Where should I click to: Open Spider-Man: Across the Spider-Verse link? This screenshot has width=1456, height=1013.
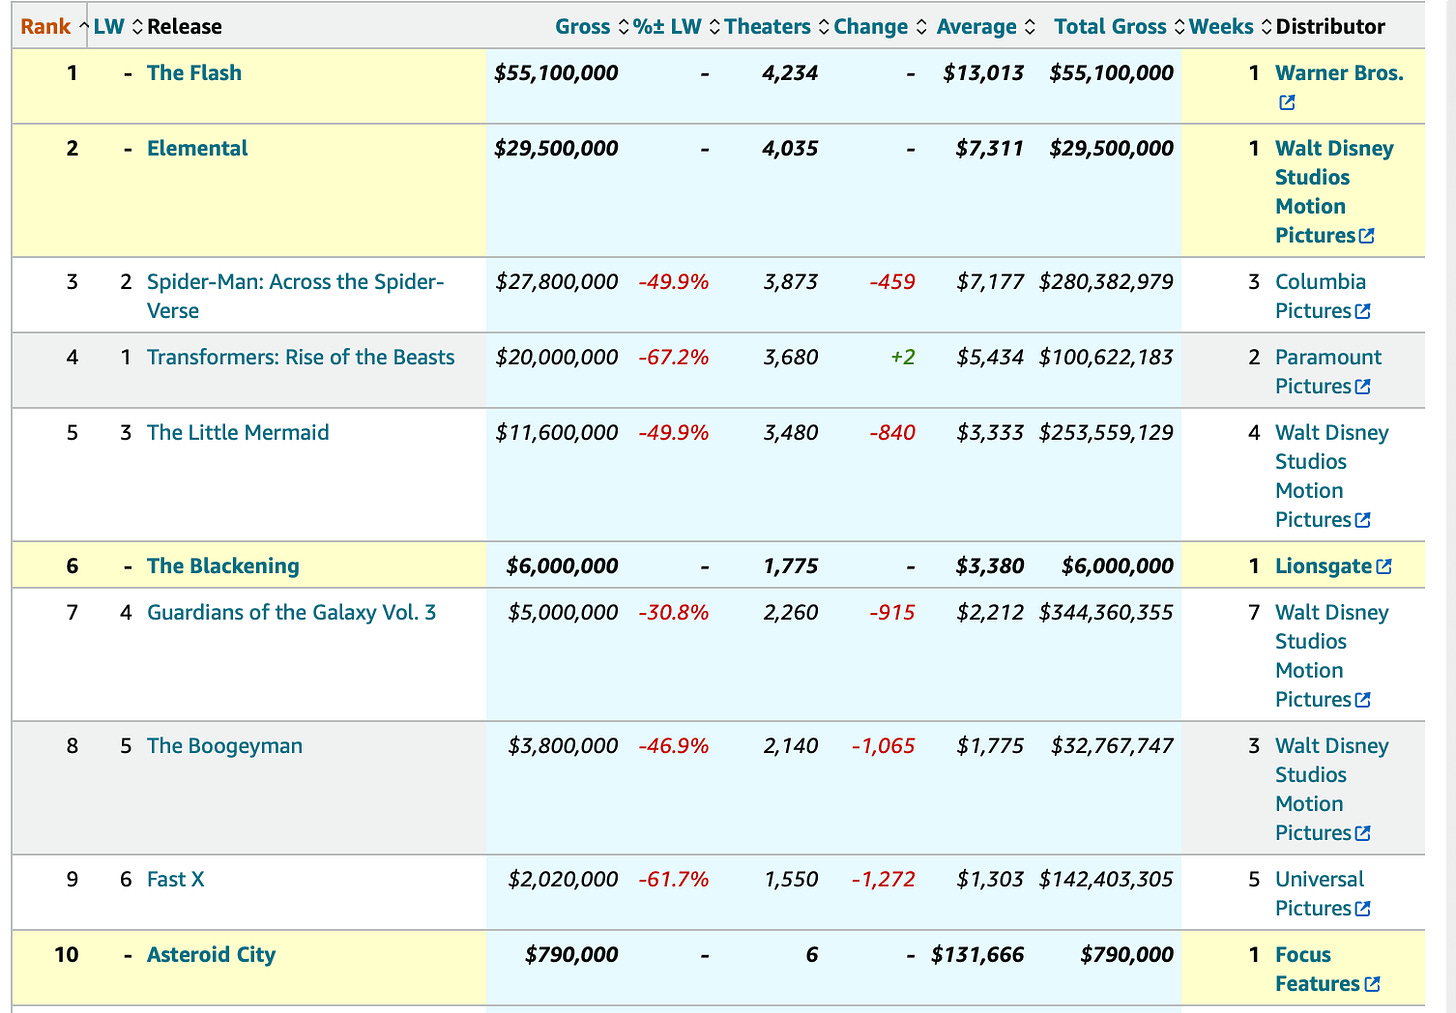[x=295, y=296]
